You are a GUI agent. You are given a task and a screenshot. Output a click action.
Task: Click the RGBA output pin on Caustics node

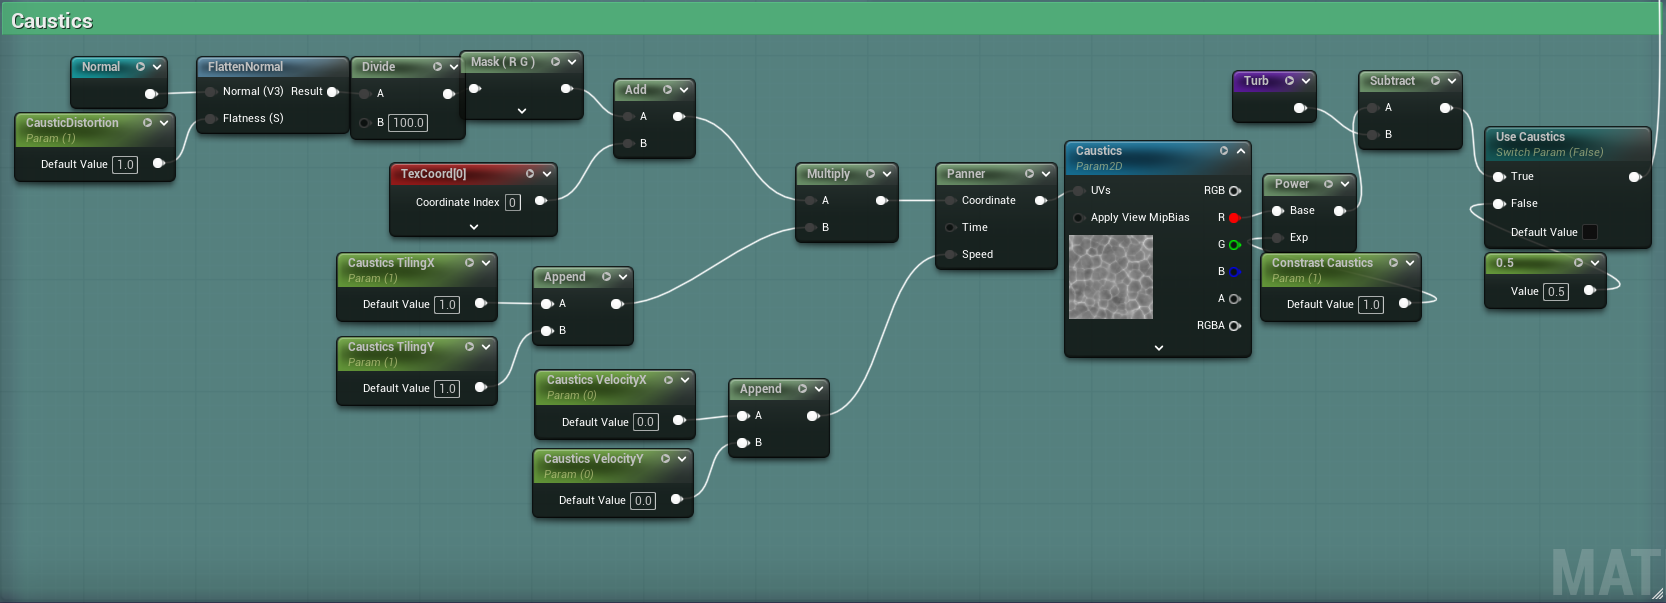click(1234, 326)
